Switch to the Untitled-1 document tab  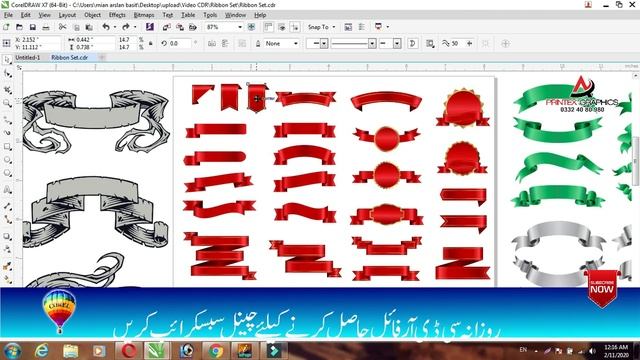click(28, 58)
